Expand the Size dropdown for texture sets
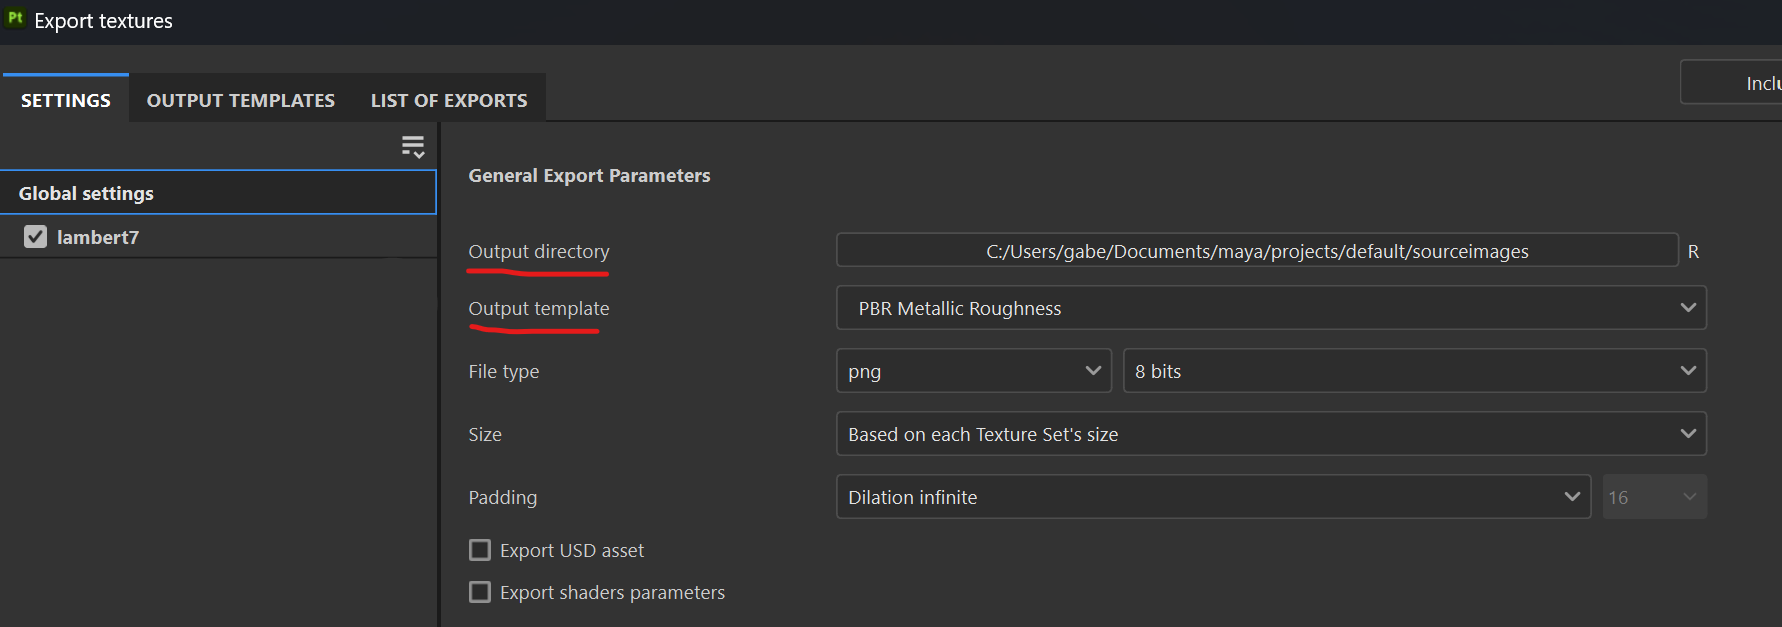This screenshot has width=1782, height=627. (1271, 434)
